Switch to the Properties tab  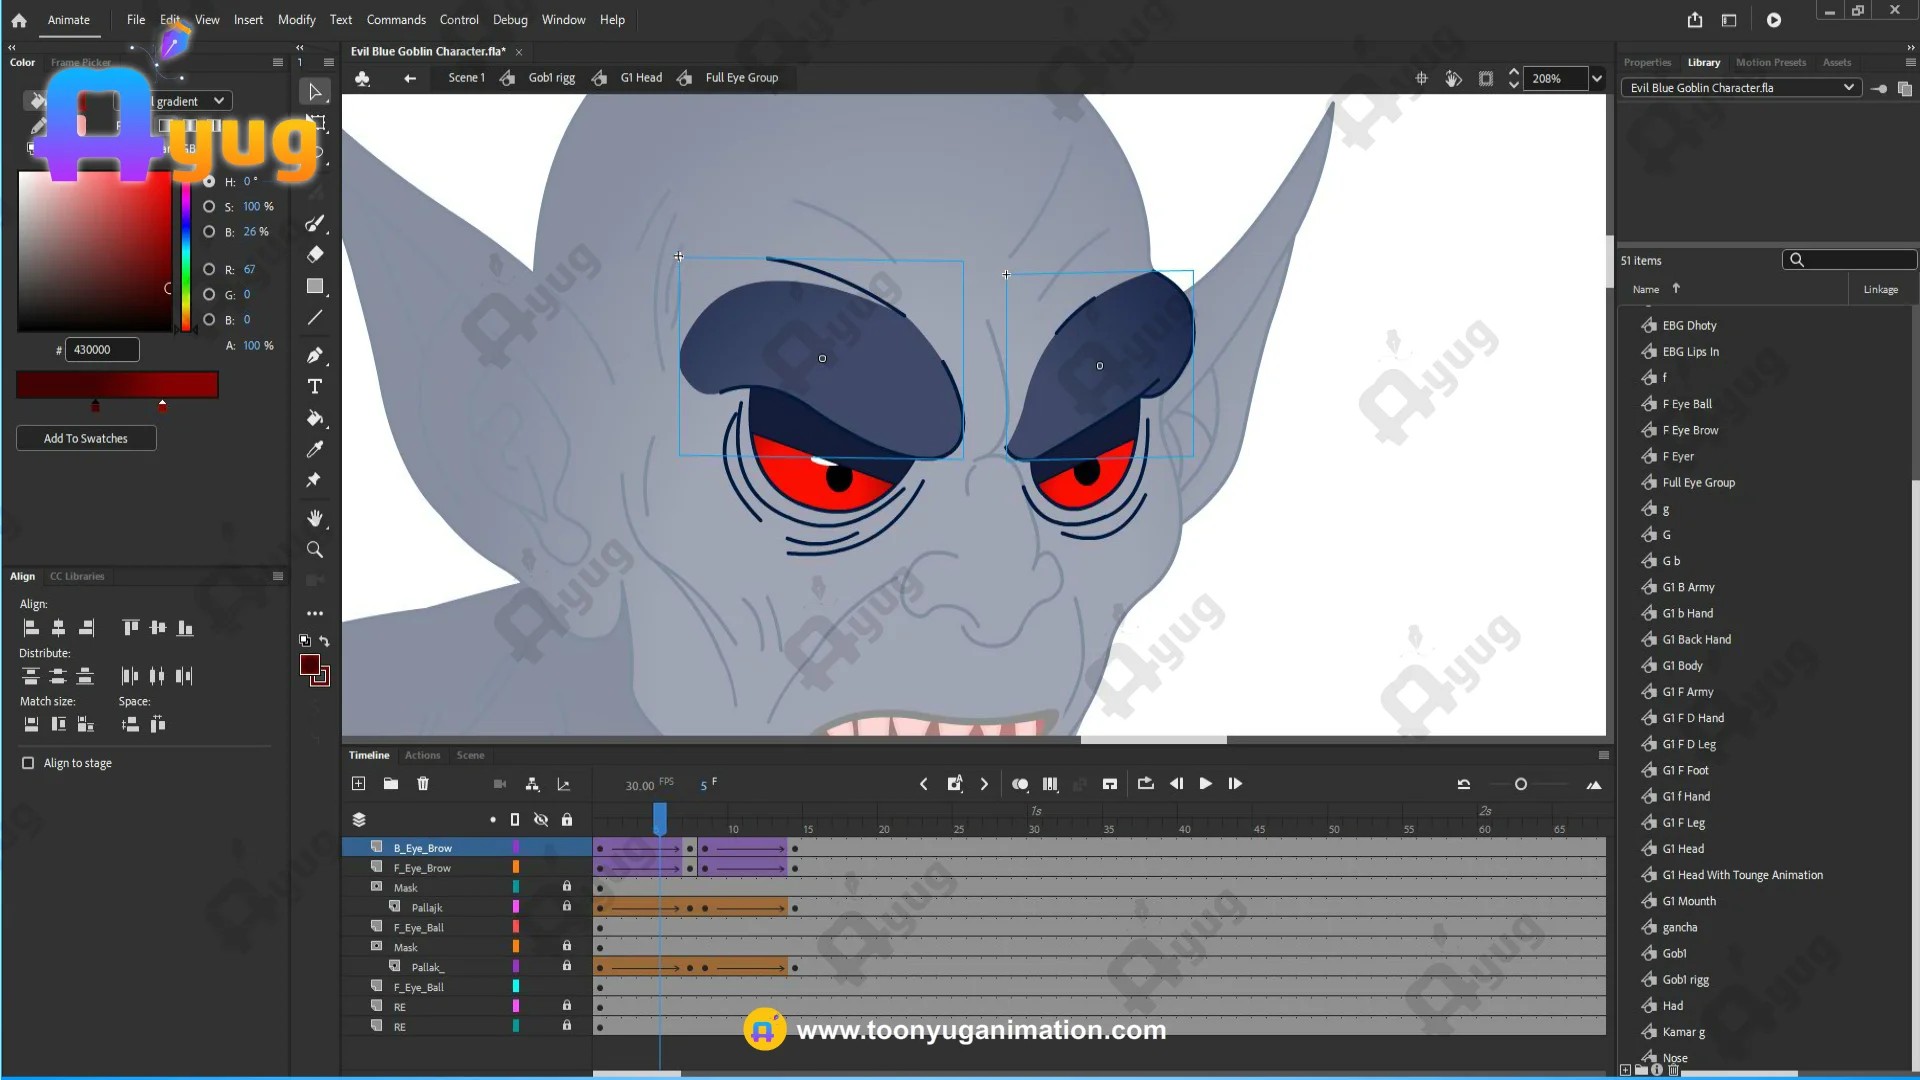pyautogui.click(x=1647, y=62)
